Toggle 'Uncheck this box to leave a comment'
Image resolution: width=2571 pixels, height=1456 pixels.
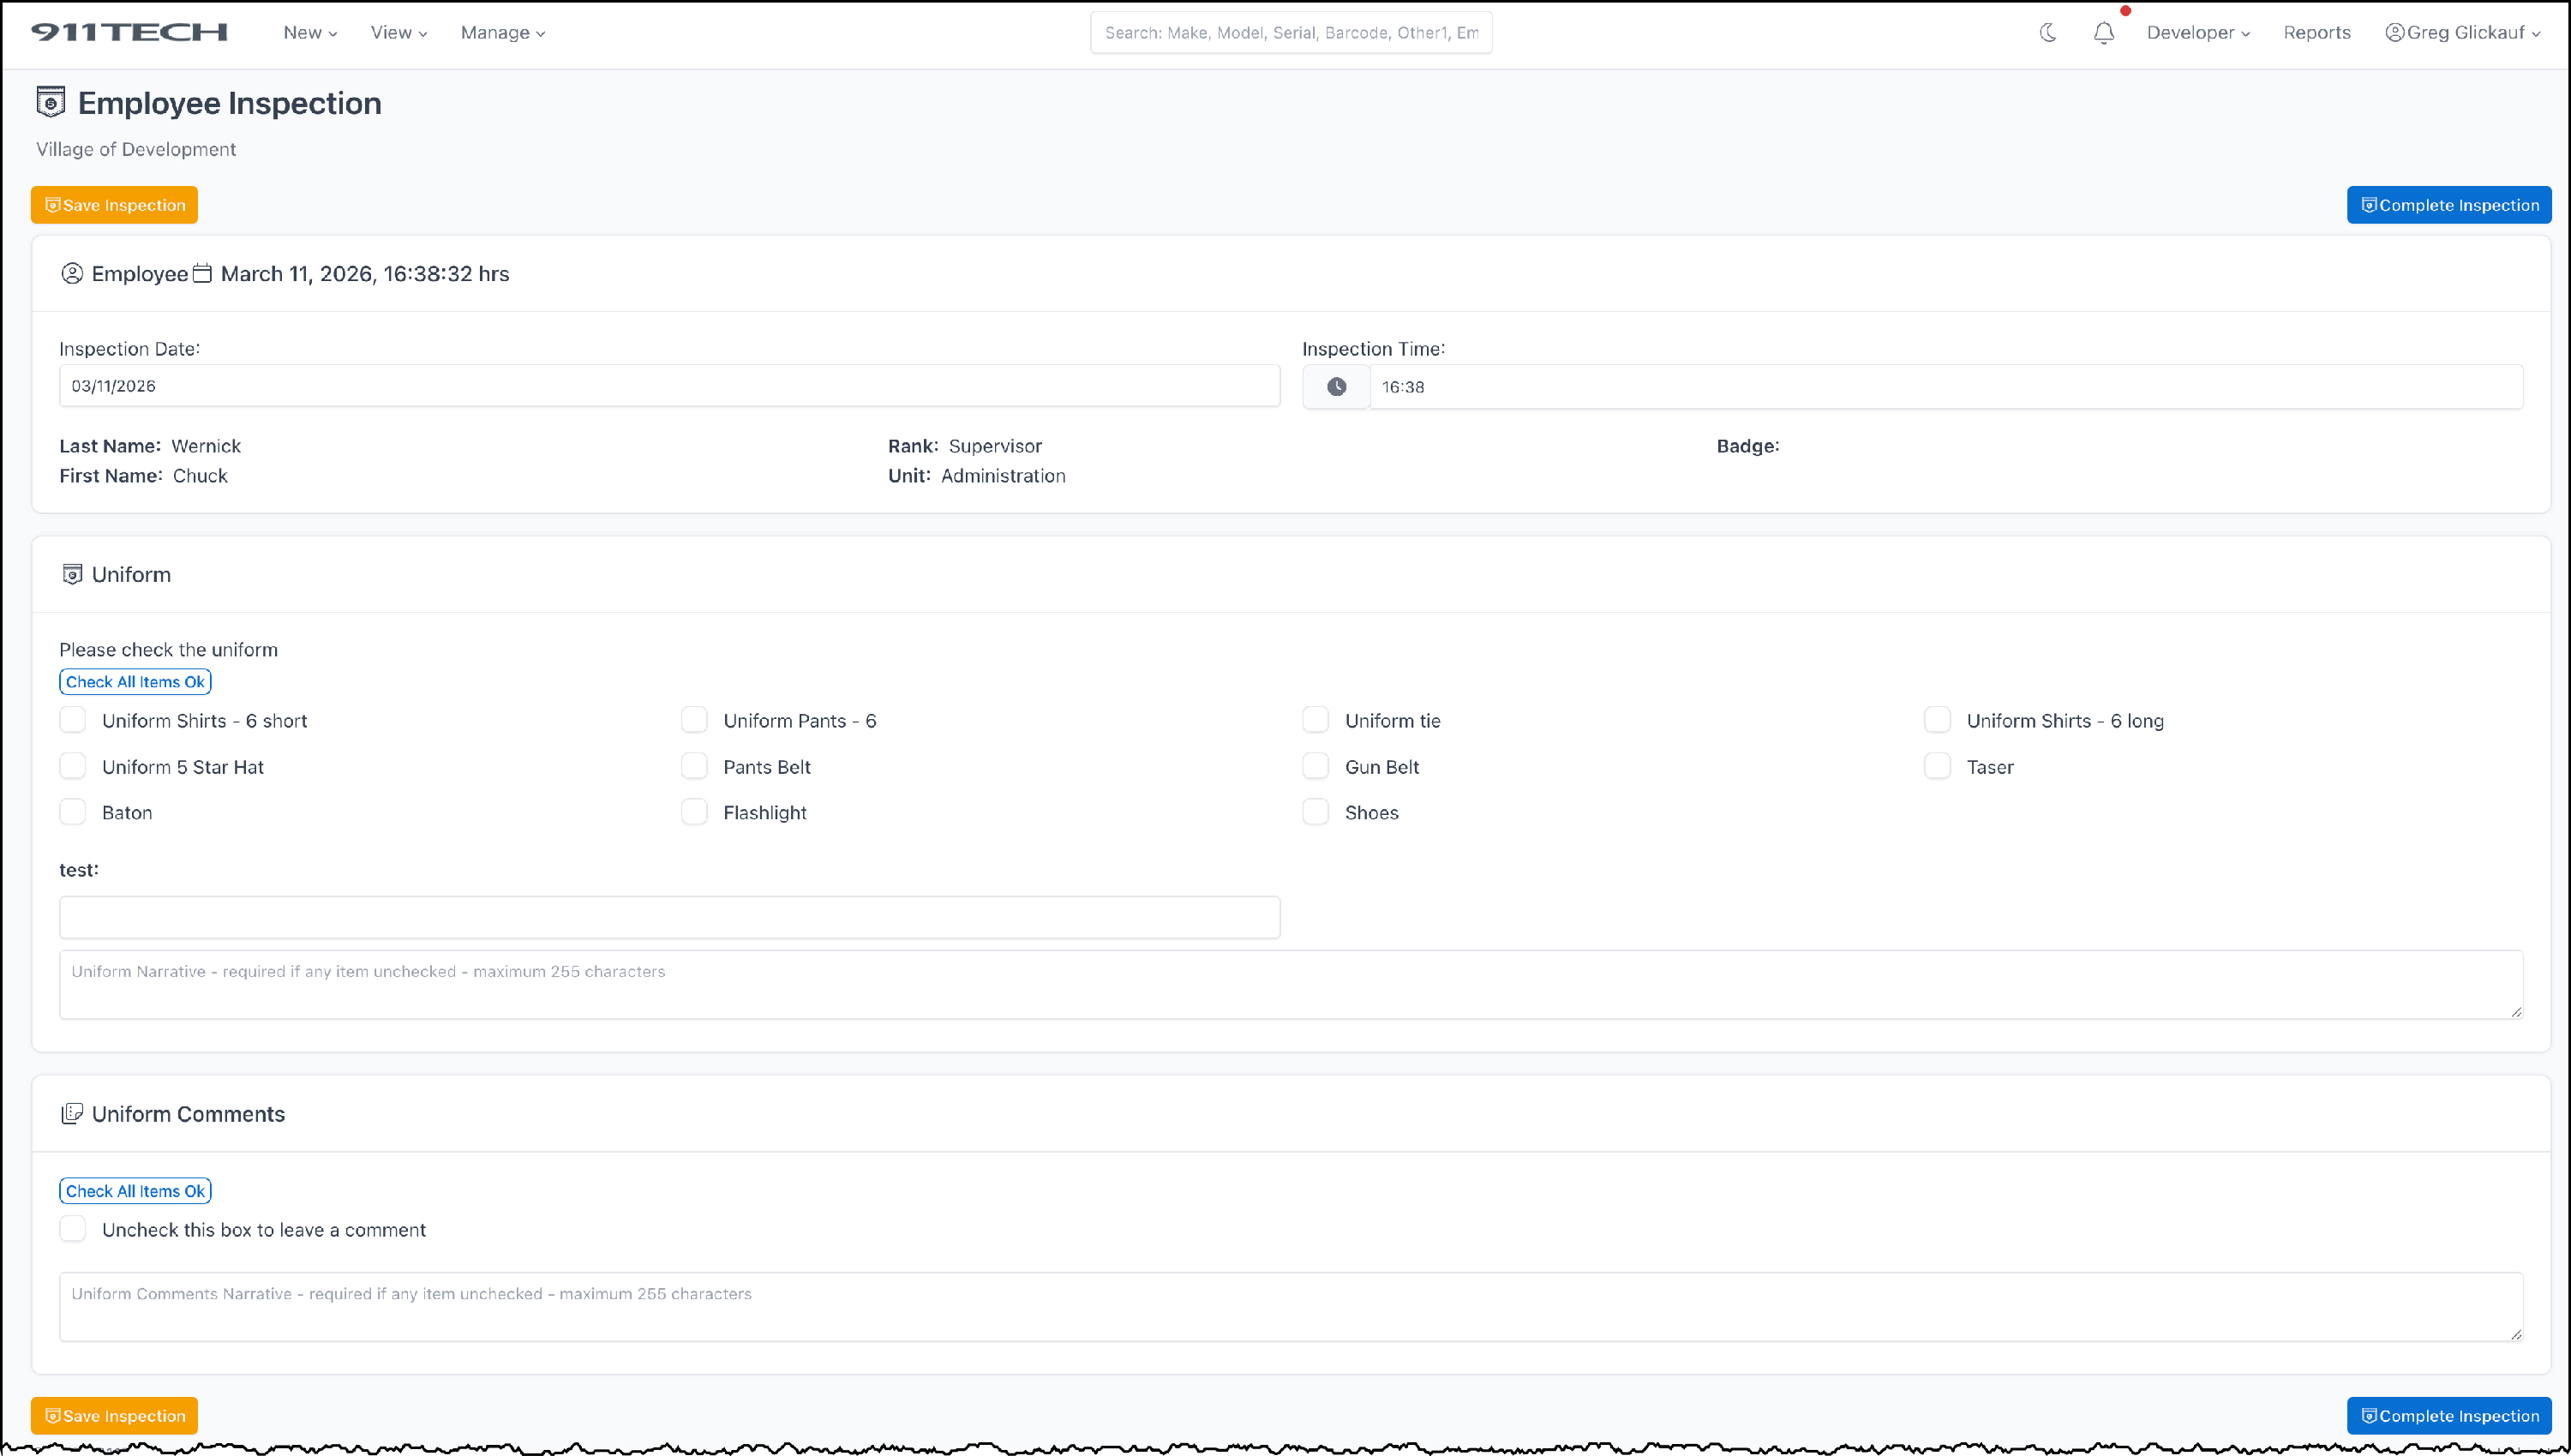tap(73, 1229)
